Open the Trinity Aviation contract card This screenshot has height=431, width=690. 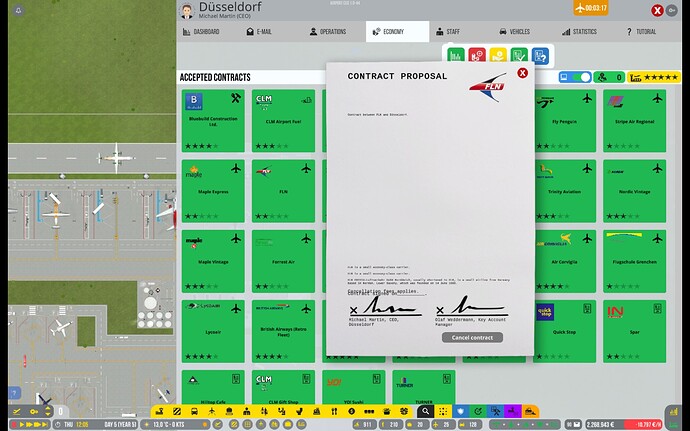(x=565, y=191)
